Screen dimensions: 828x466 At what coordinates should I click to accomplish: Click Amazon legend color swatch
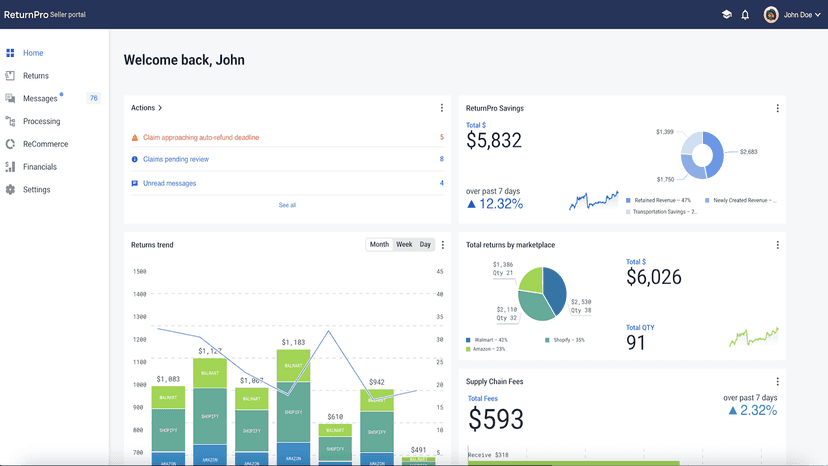468,349
